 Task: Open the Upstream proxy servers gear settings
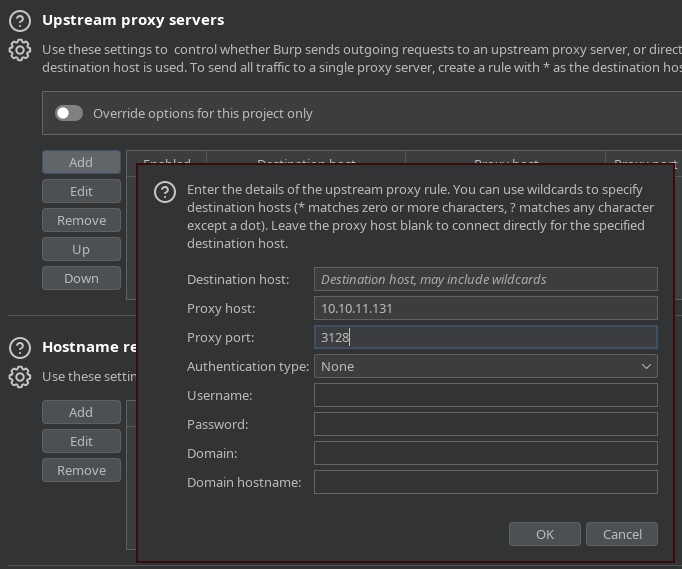[20, 50]
